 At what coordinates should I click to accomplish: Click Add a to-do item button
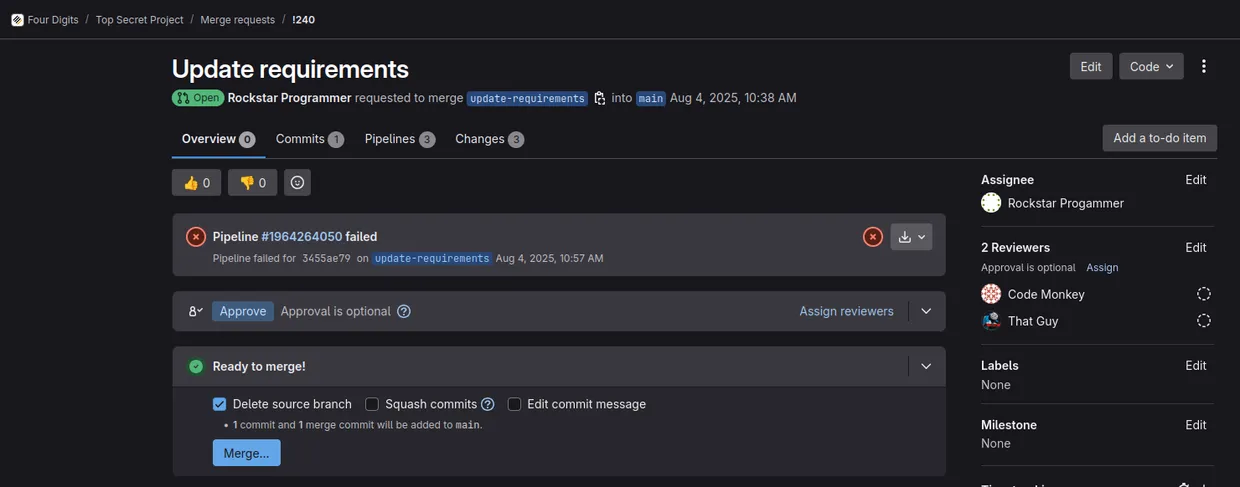tap(1160, 138)
